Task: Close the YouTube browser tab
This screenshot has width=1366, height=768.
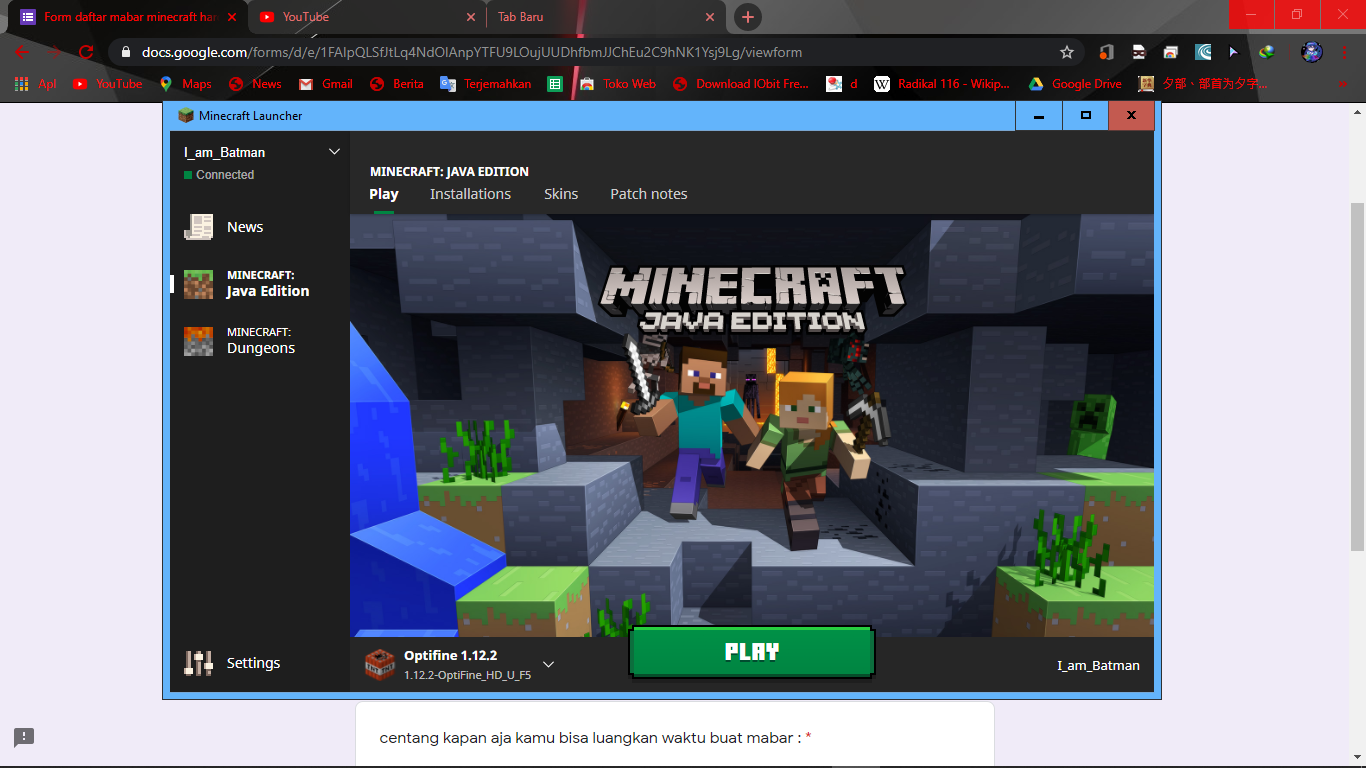Action: pos(471,17)
